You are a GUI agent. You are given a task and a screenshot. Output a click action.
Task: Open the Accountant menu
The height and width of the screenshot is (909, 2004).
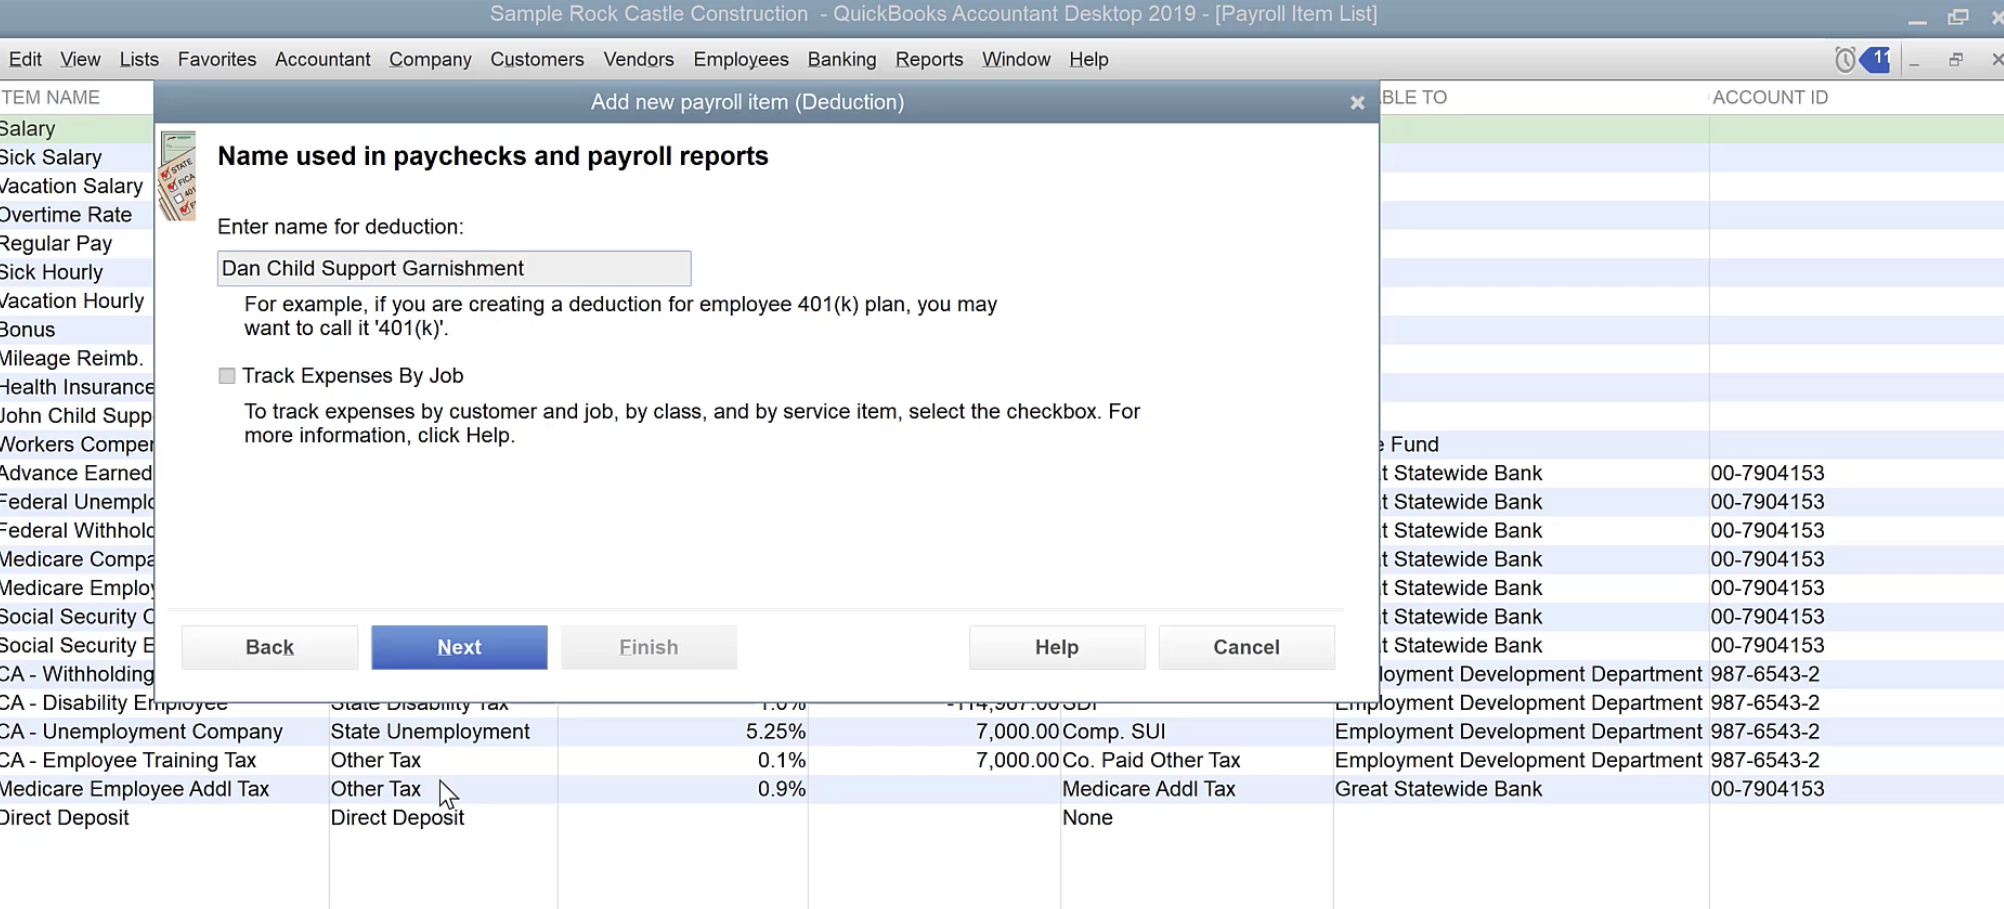(x=322, y=60)
